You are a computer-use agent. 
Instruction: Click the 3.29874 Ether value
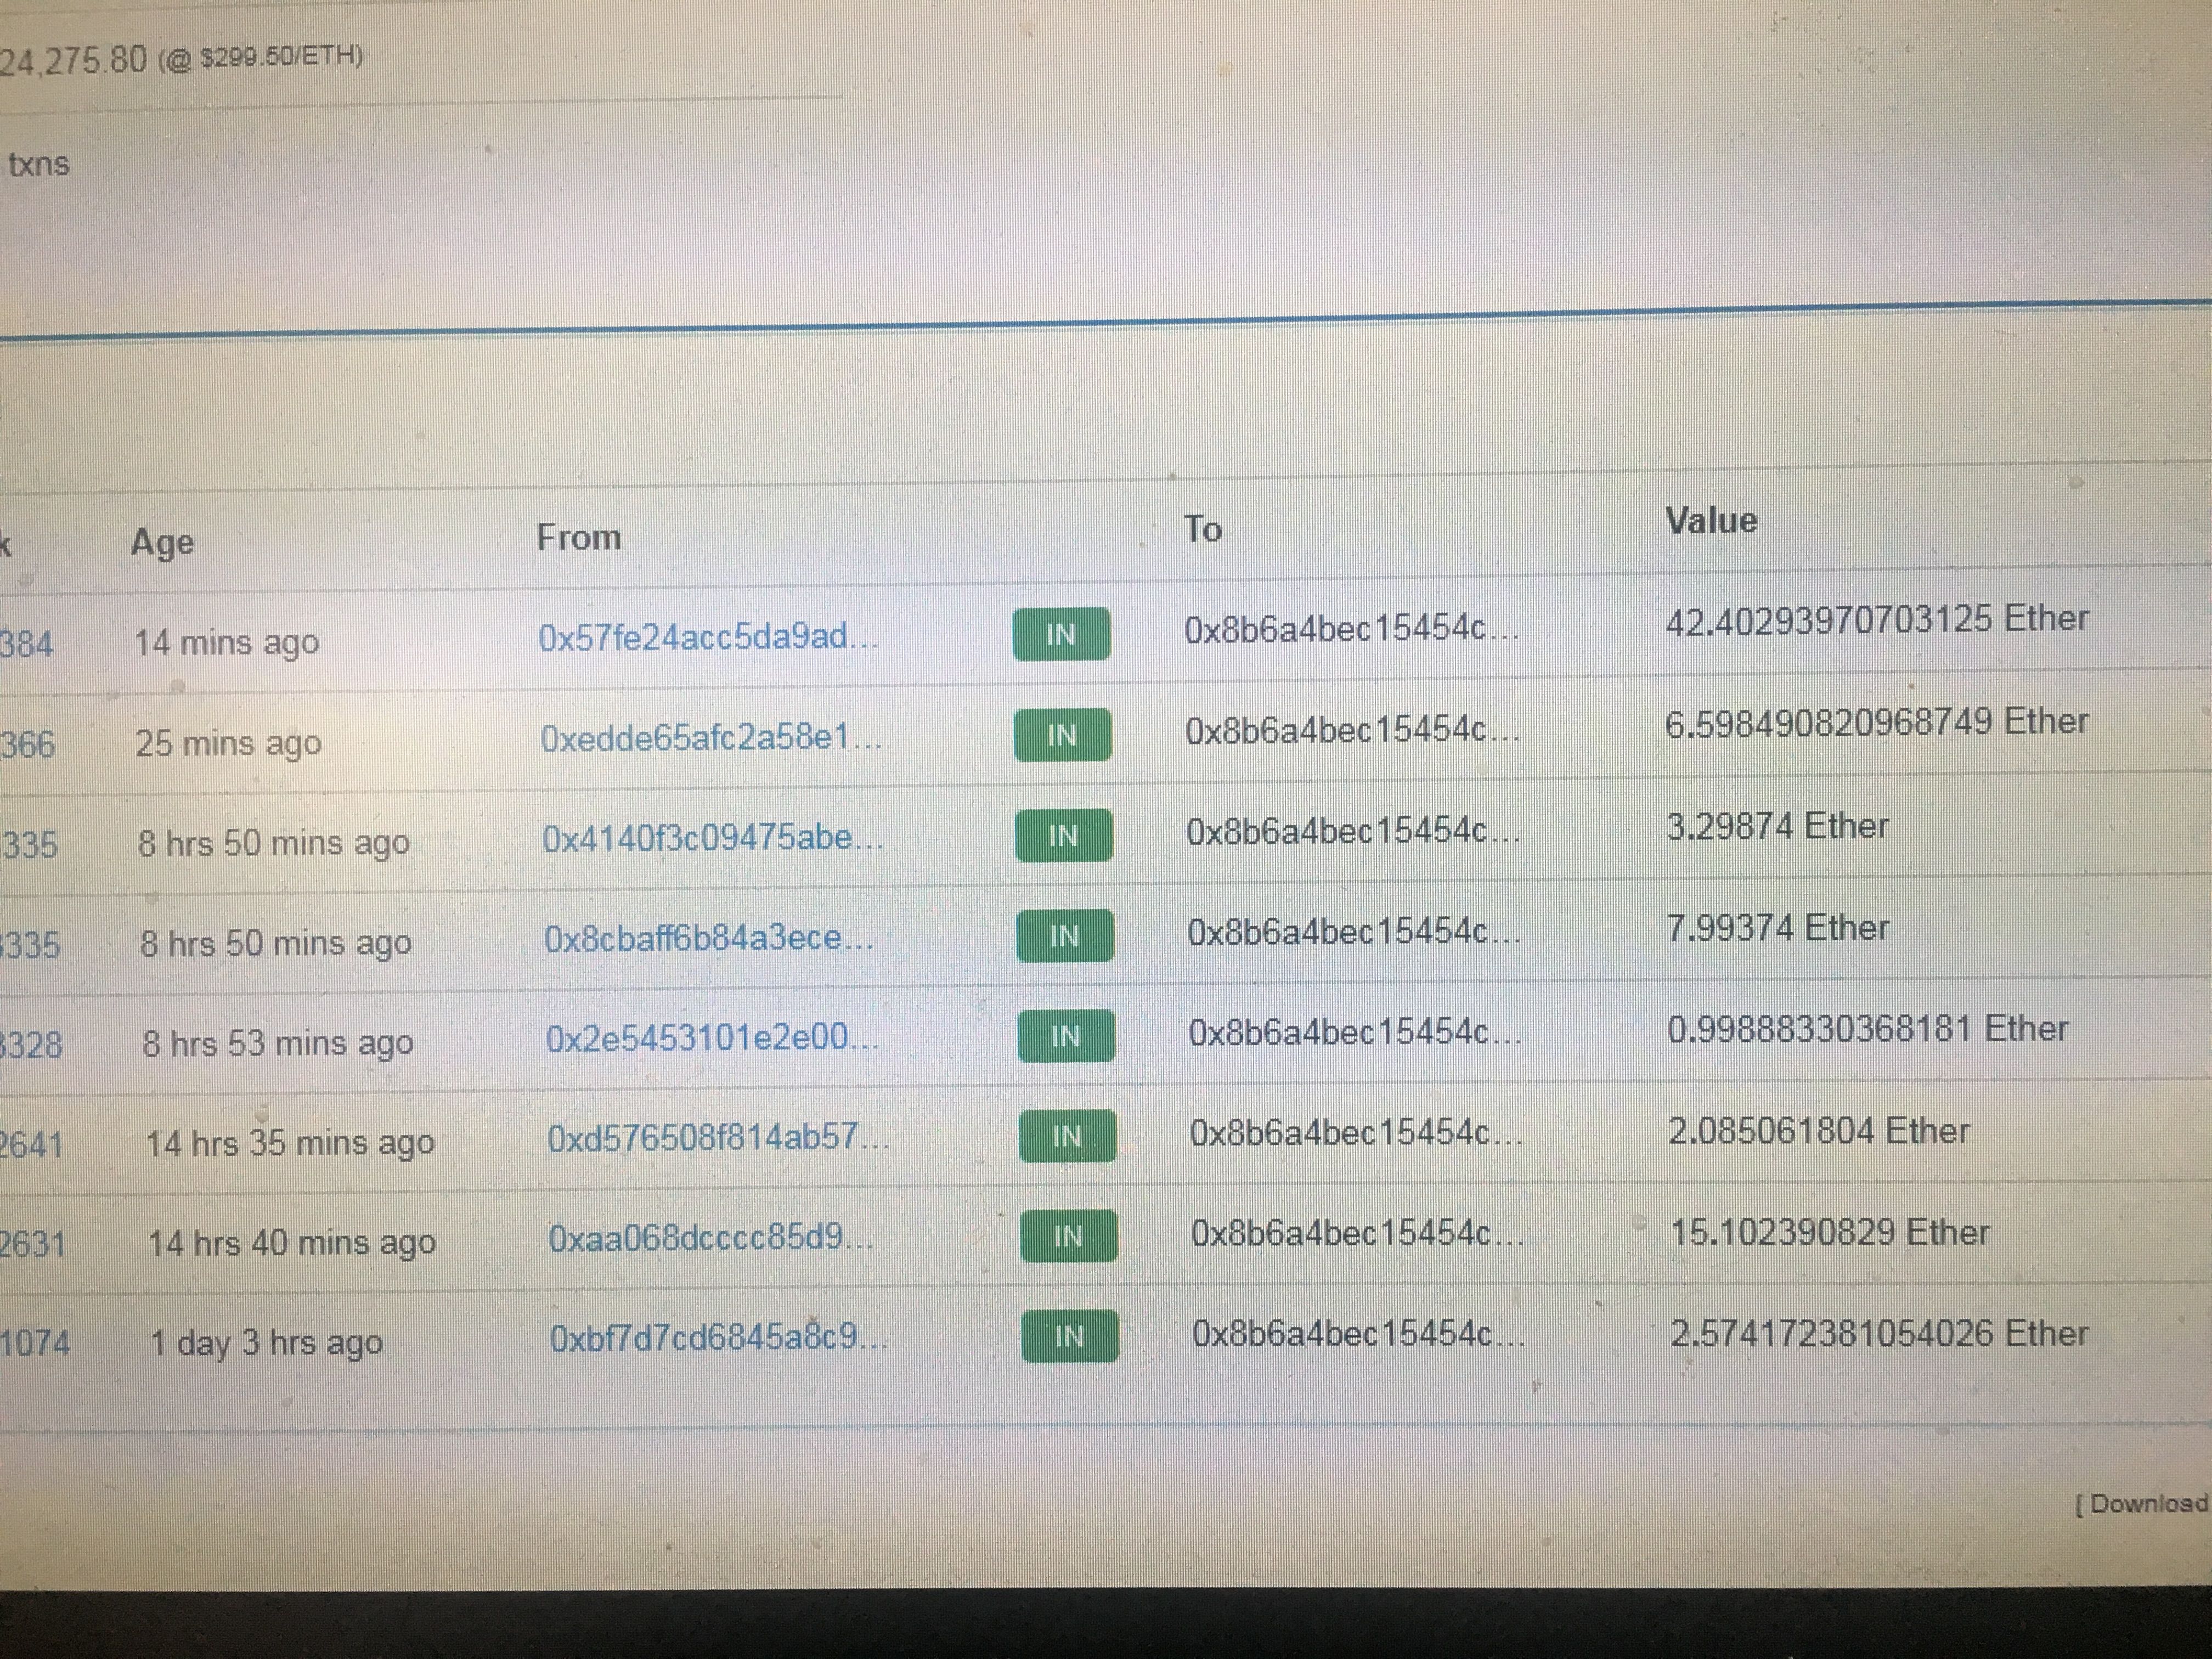pyautogui.click(x=1777, y=826)
